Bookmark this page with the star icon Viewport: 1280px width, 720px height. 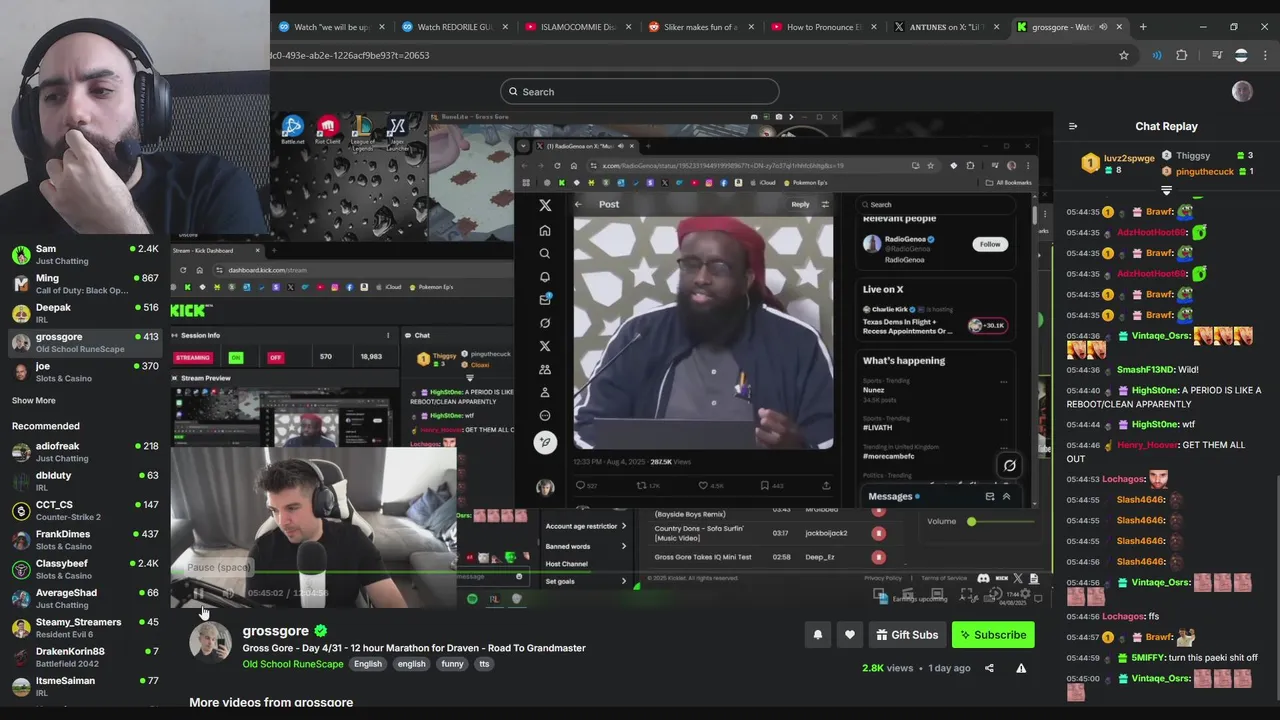1124,55
